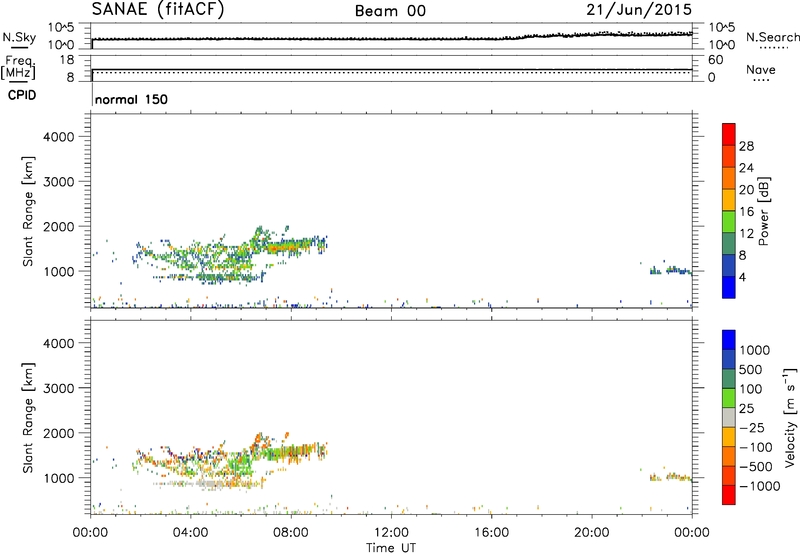Click the SANAE (fitACF) title text
800x554 pixels.
pyautogui.click(x=158, y=9)
